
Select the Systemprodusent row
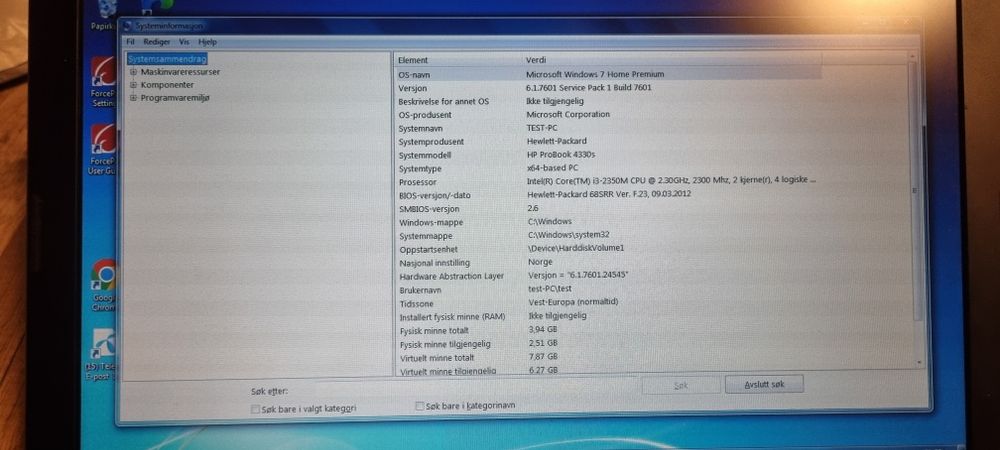pyautogui.click(x=608, y=142)
